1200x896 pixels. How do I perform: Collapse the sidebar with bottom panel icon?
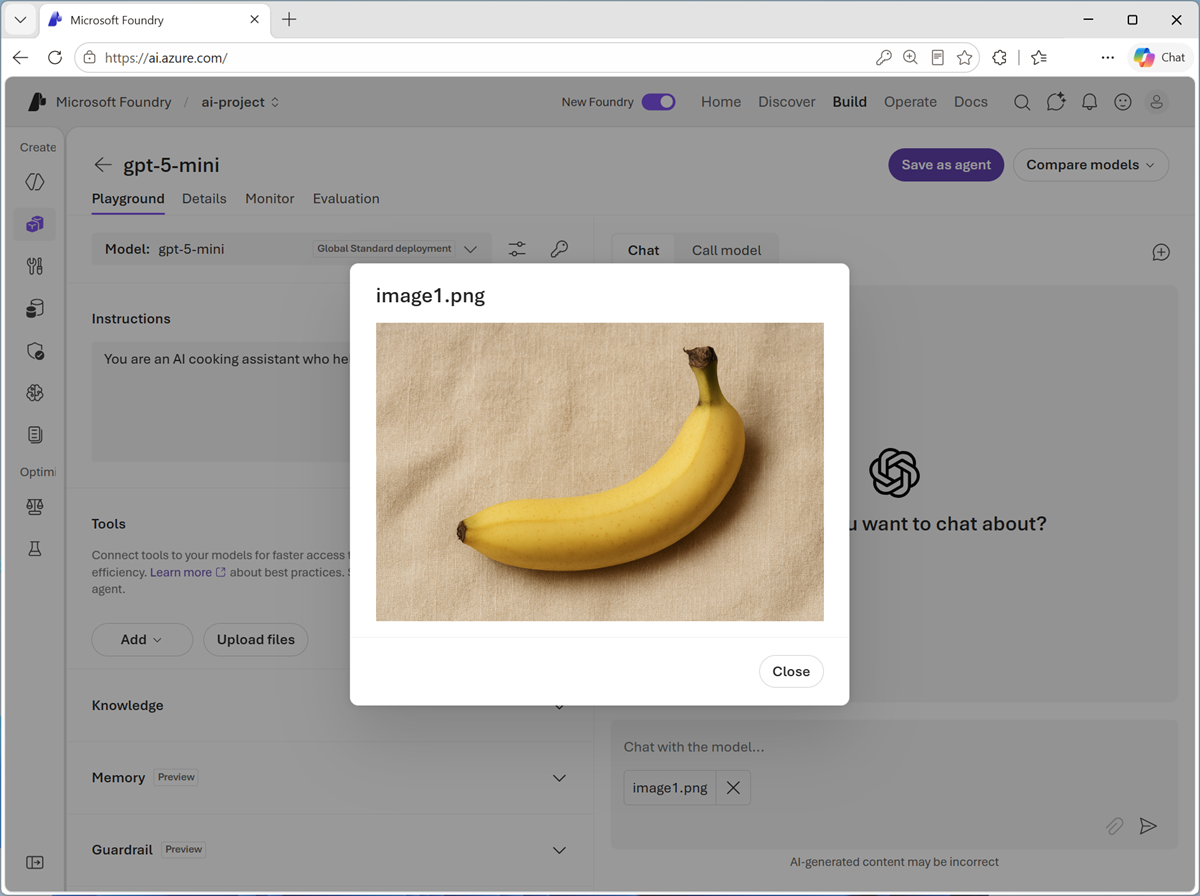35,862
